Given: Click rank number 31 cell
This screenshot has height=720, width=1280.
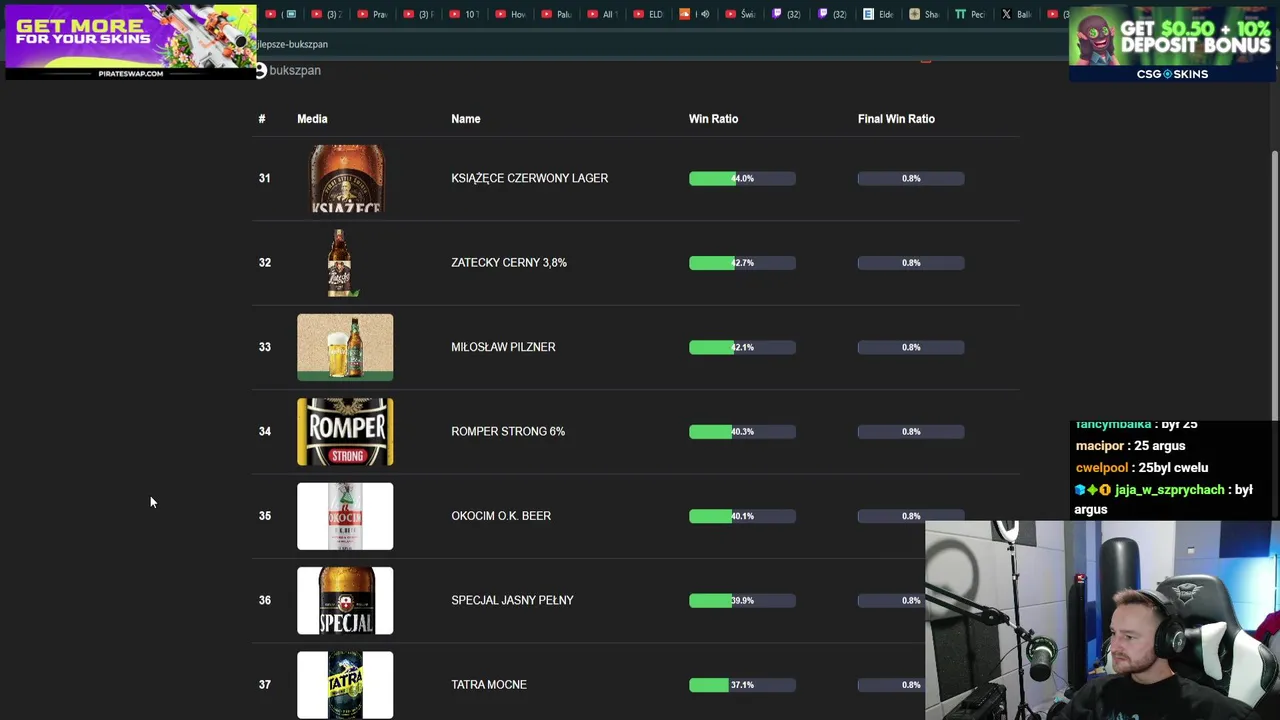Looking at the screenshot, I should (264, 178).
